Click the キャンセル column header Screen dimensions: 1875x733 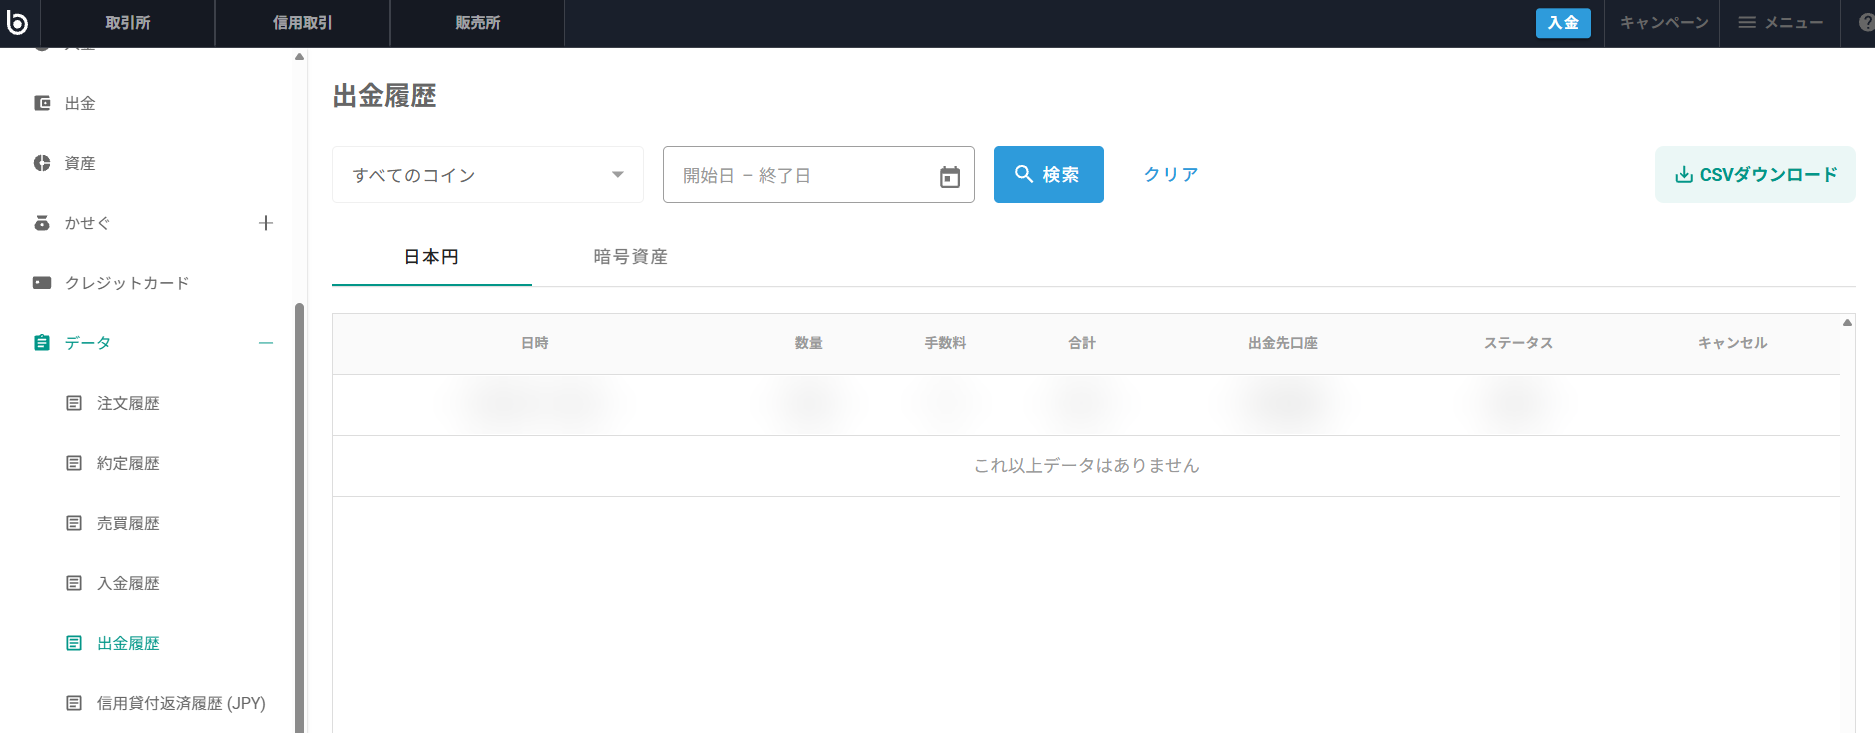1733,343
